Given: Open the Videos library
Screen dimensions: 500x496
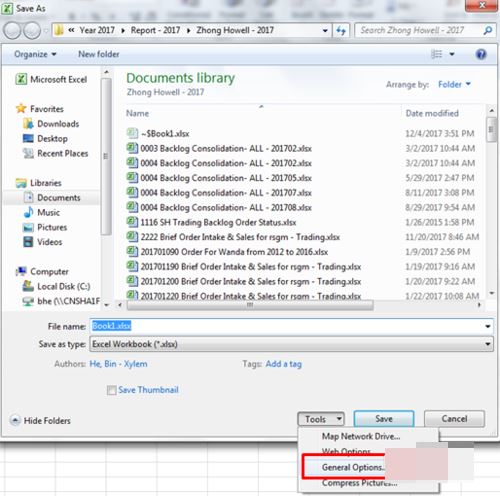Looking at the screenshot, I should pos(42,242).
